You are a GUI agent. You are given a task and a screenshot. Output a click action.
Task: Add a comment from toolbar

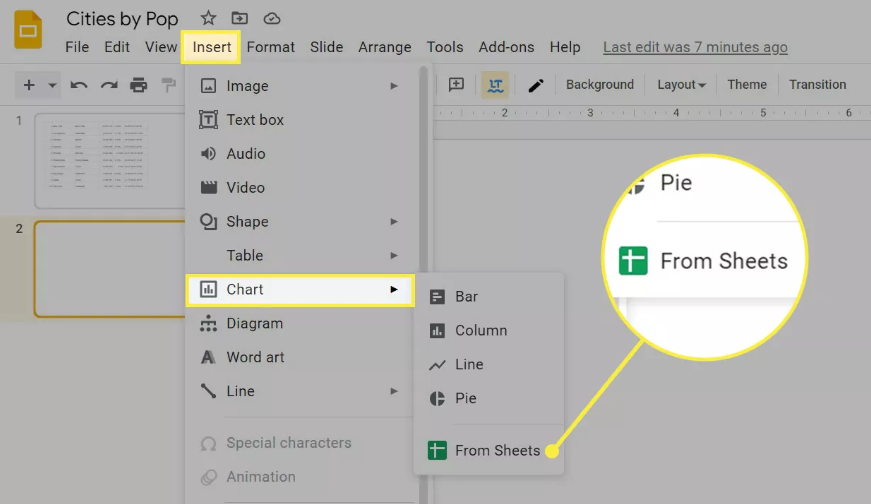pos(456,84)
